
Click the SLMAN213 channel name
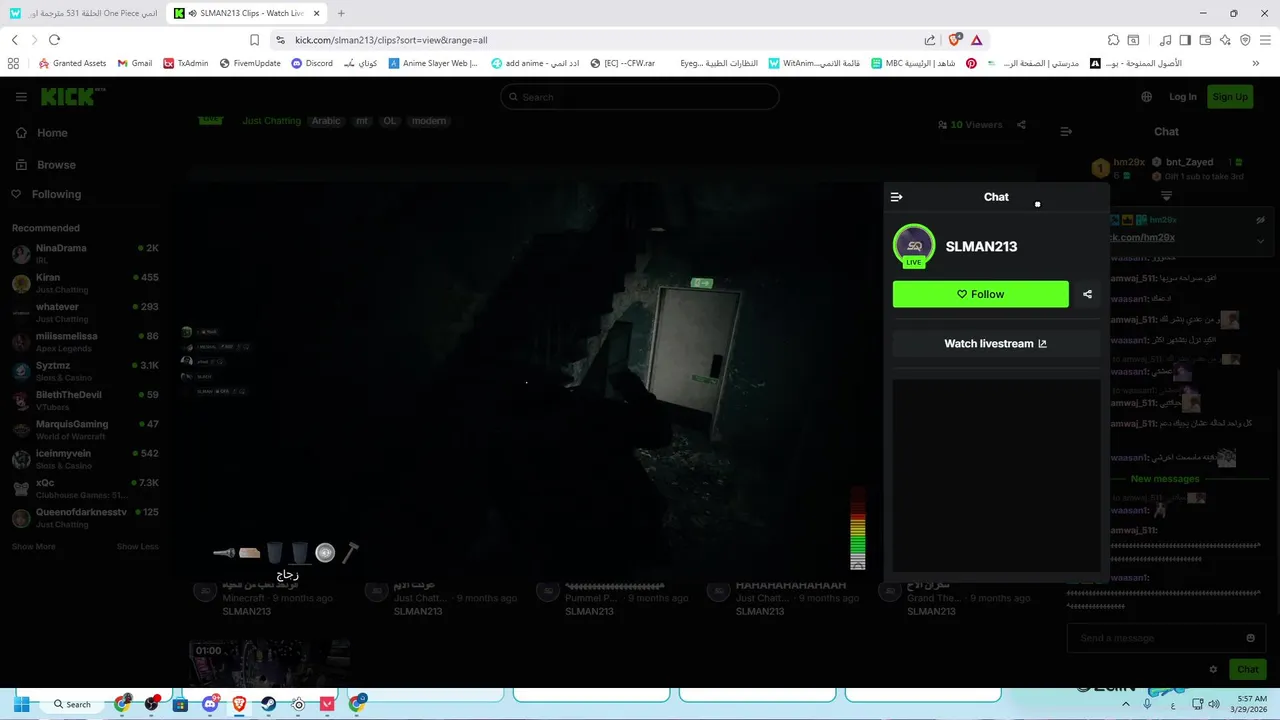pos(981,246)
